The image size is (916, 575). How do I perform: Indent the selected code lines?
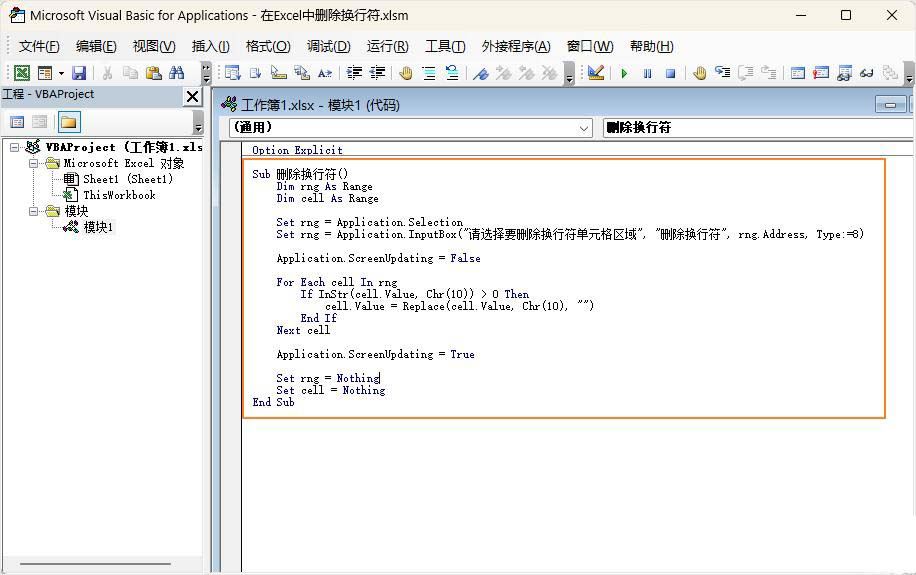click(354, 72)
